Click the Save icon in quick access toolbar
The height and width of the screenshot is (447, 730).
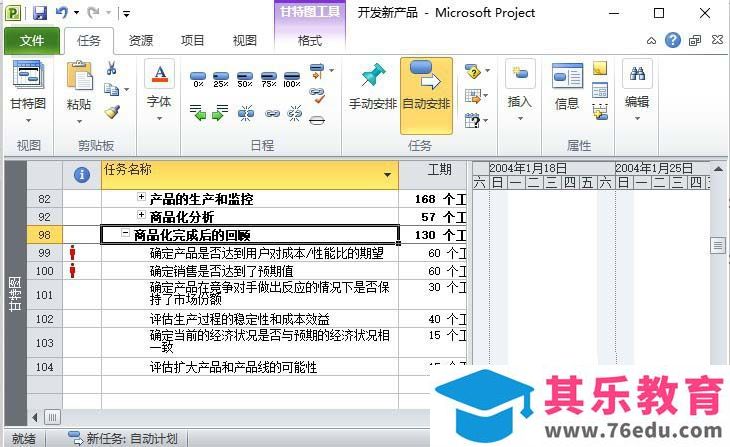[40, 13]
